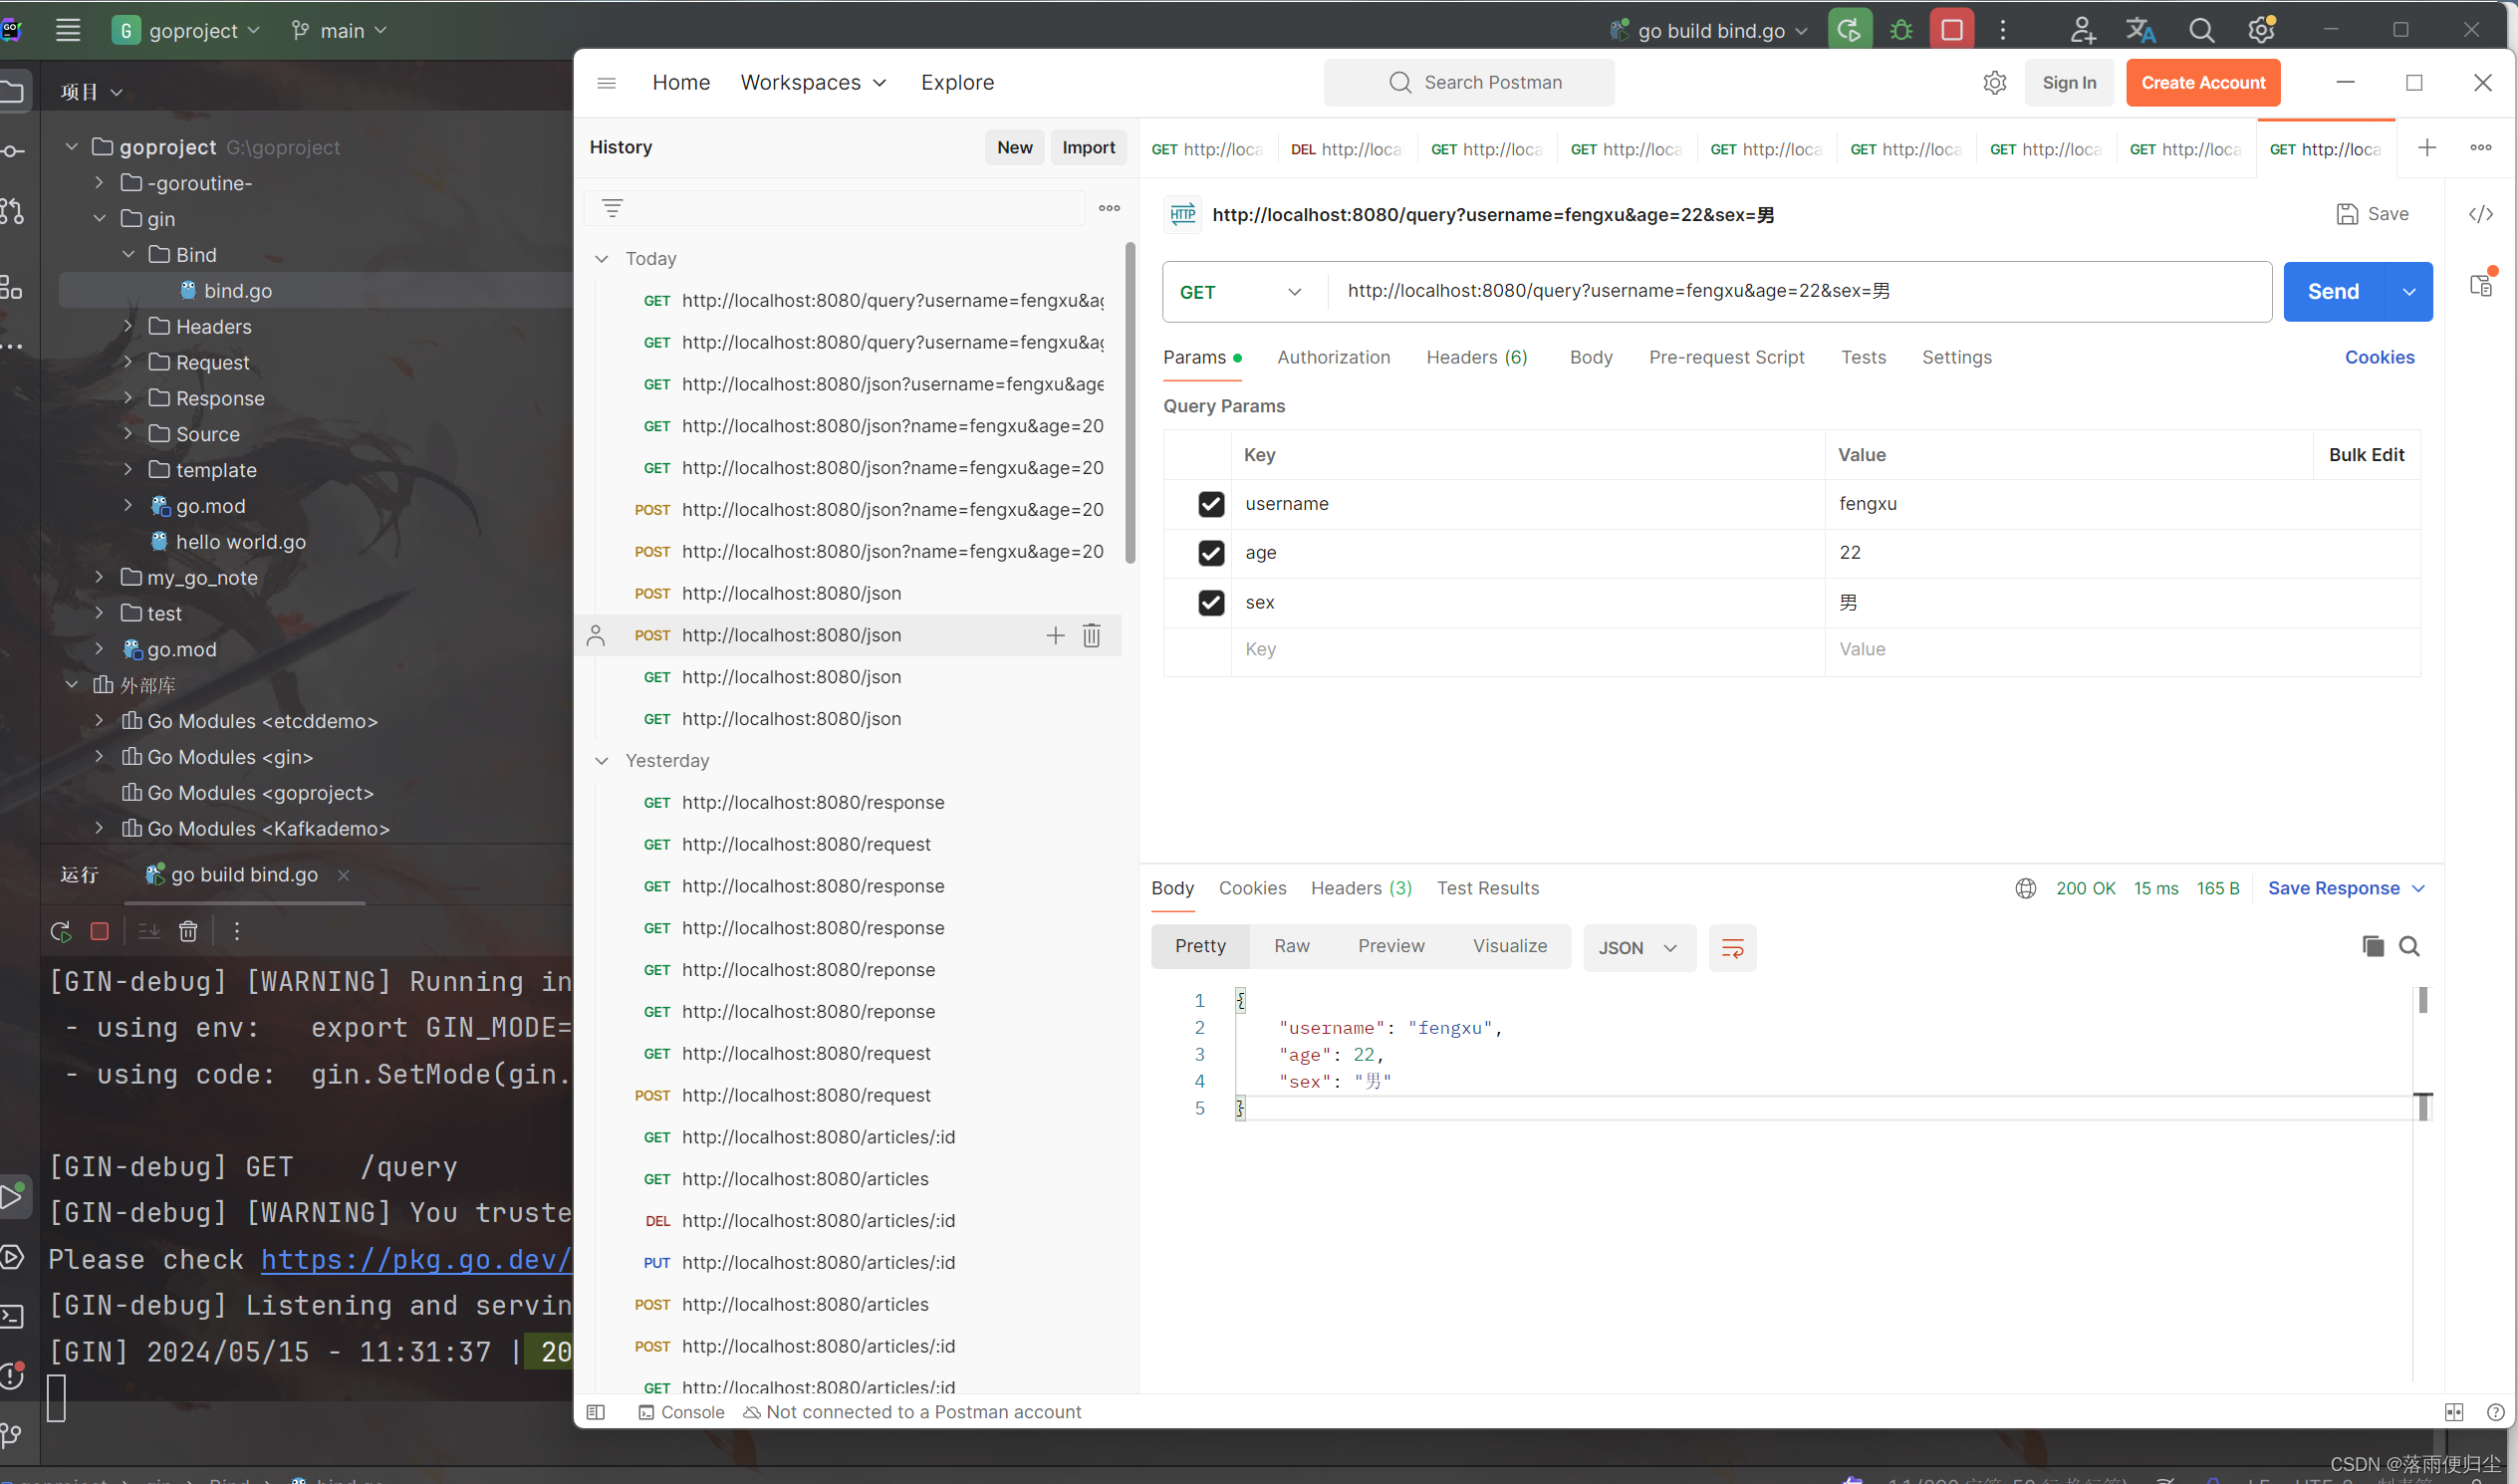Click the Sign In button
The width and height of the screenshot is (2518, 1484).
pyautogui.click(x=2068, y=83)
